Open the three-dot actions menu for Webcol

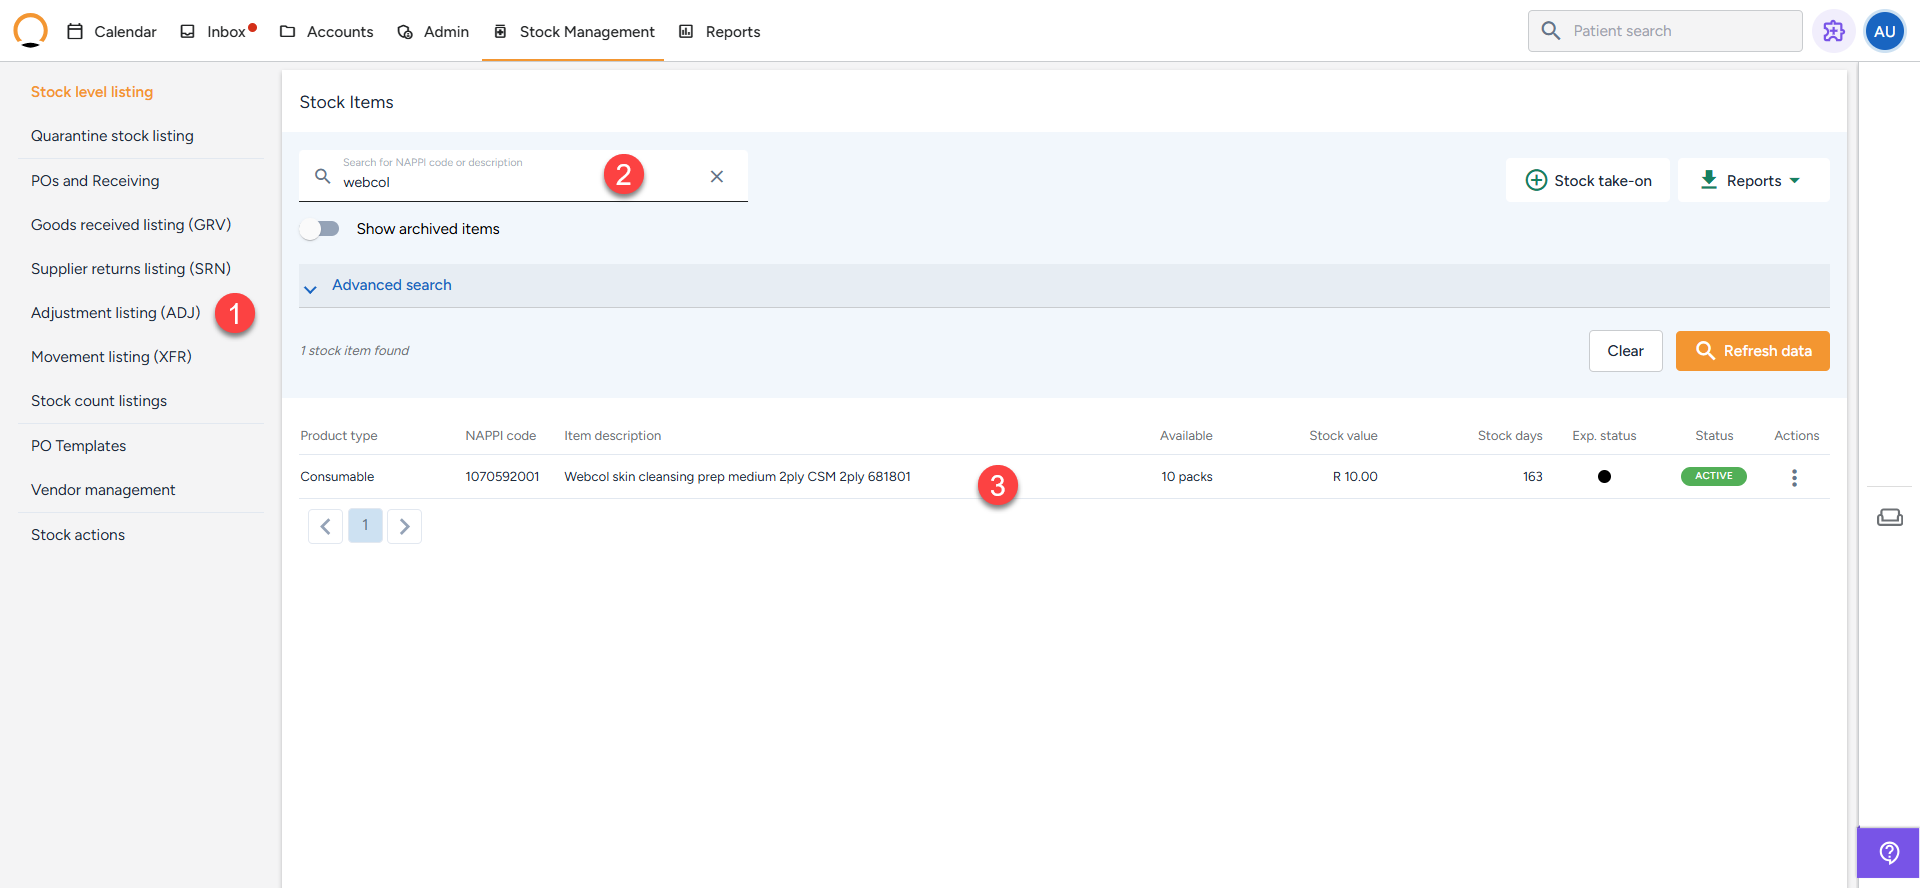[1794, 478]
